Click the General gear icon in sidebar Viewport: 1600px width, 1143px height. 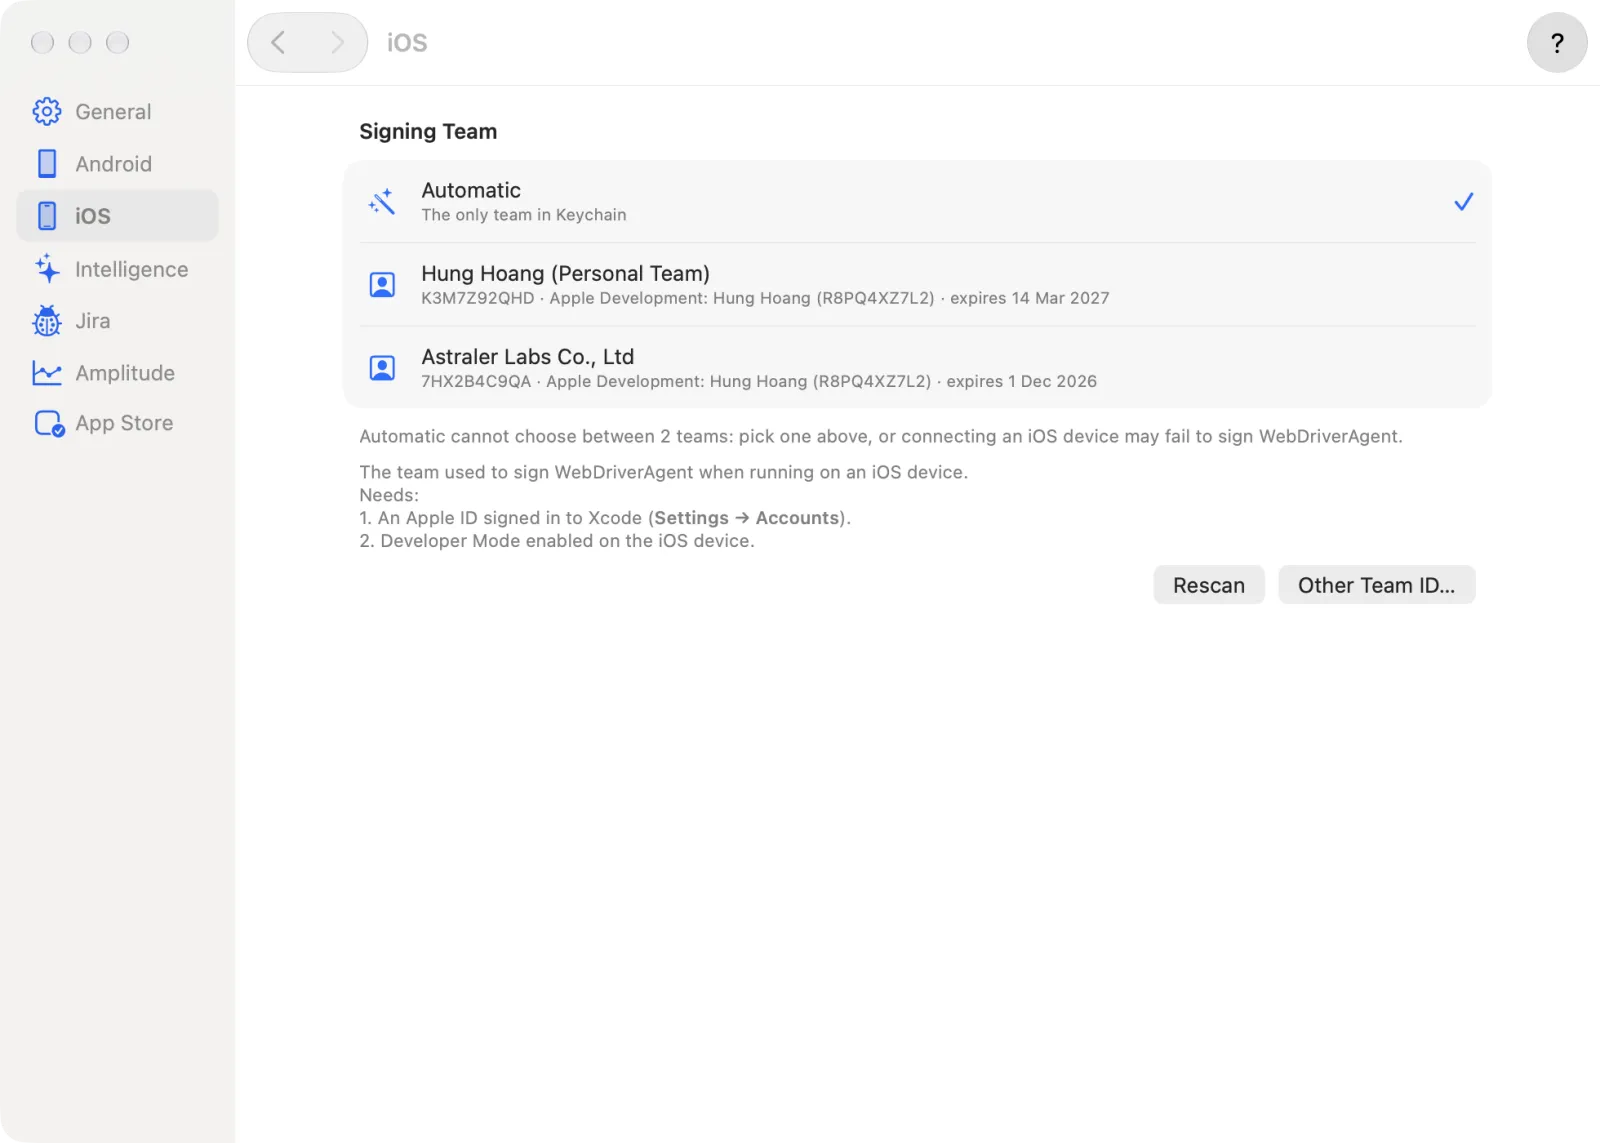(47, 112)
